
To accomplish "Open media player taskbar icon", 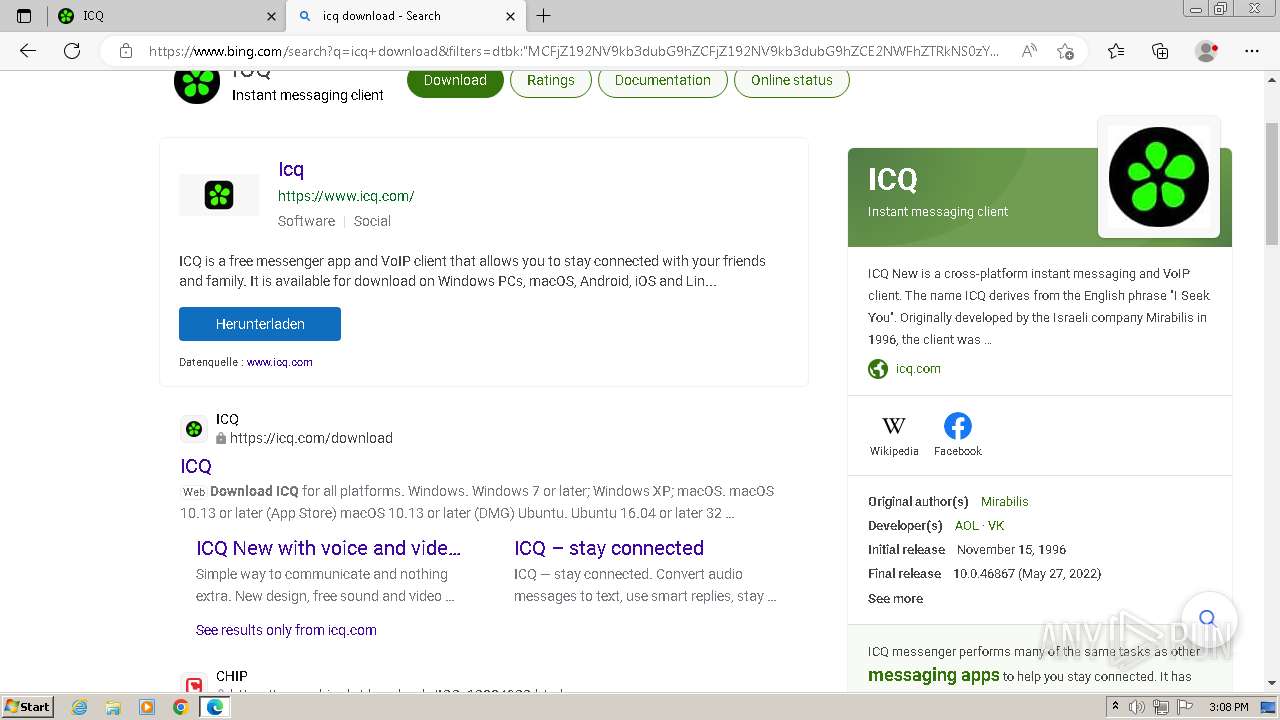I will click(x=147, y=707).
